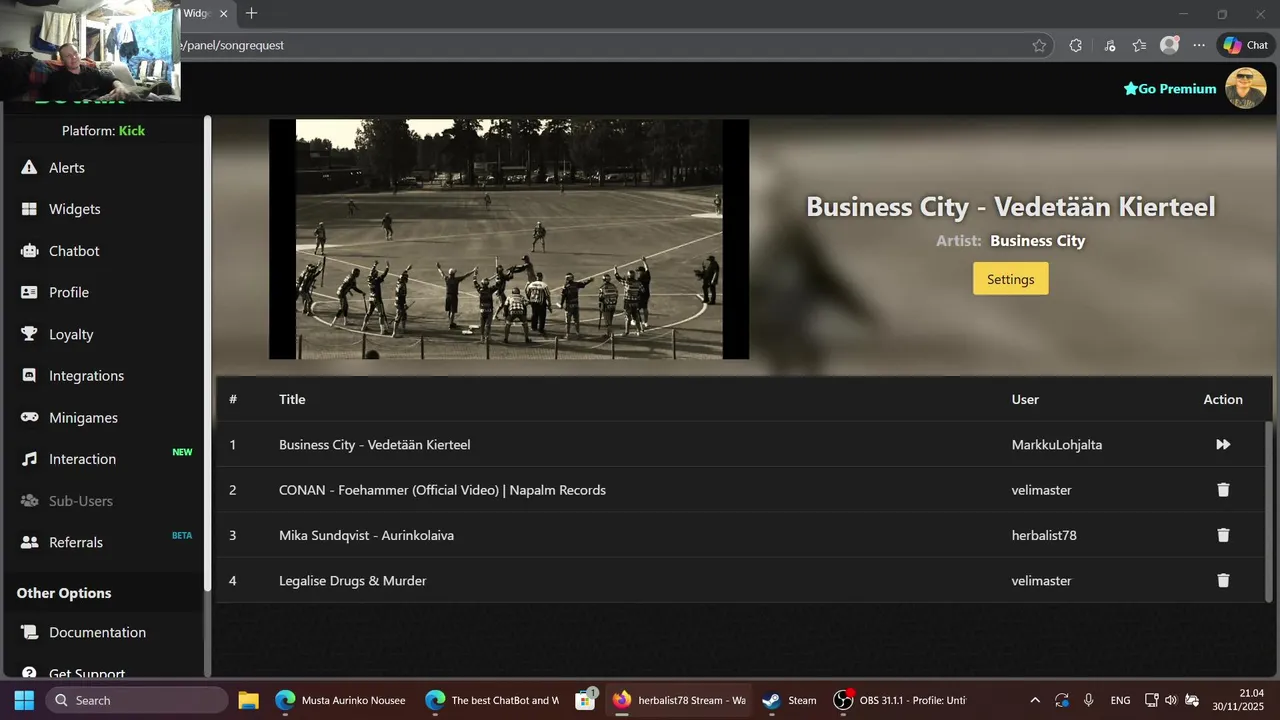Click the battery status tray icon
This screenshot has width=1280, height=720.
(x=1192, y=700)
